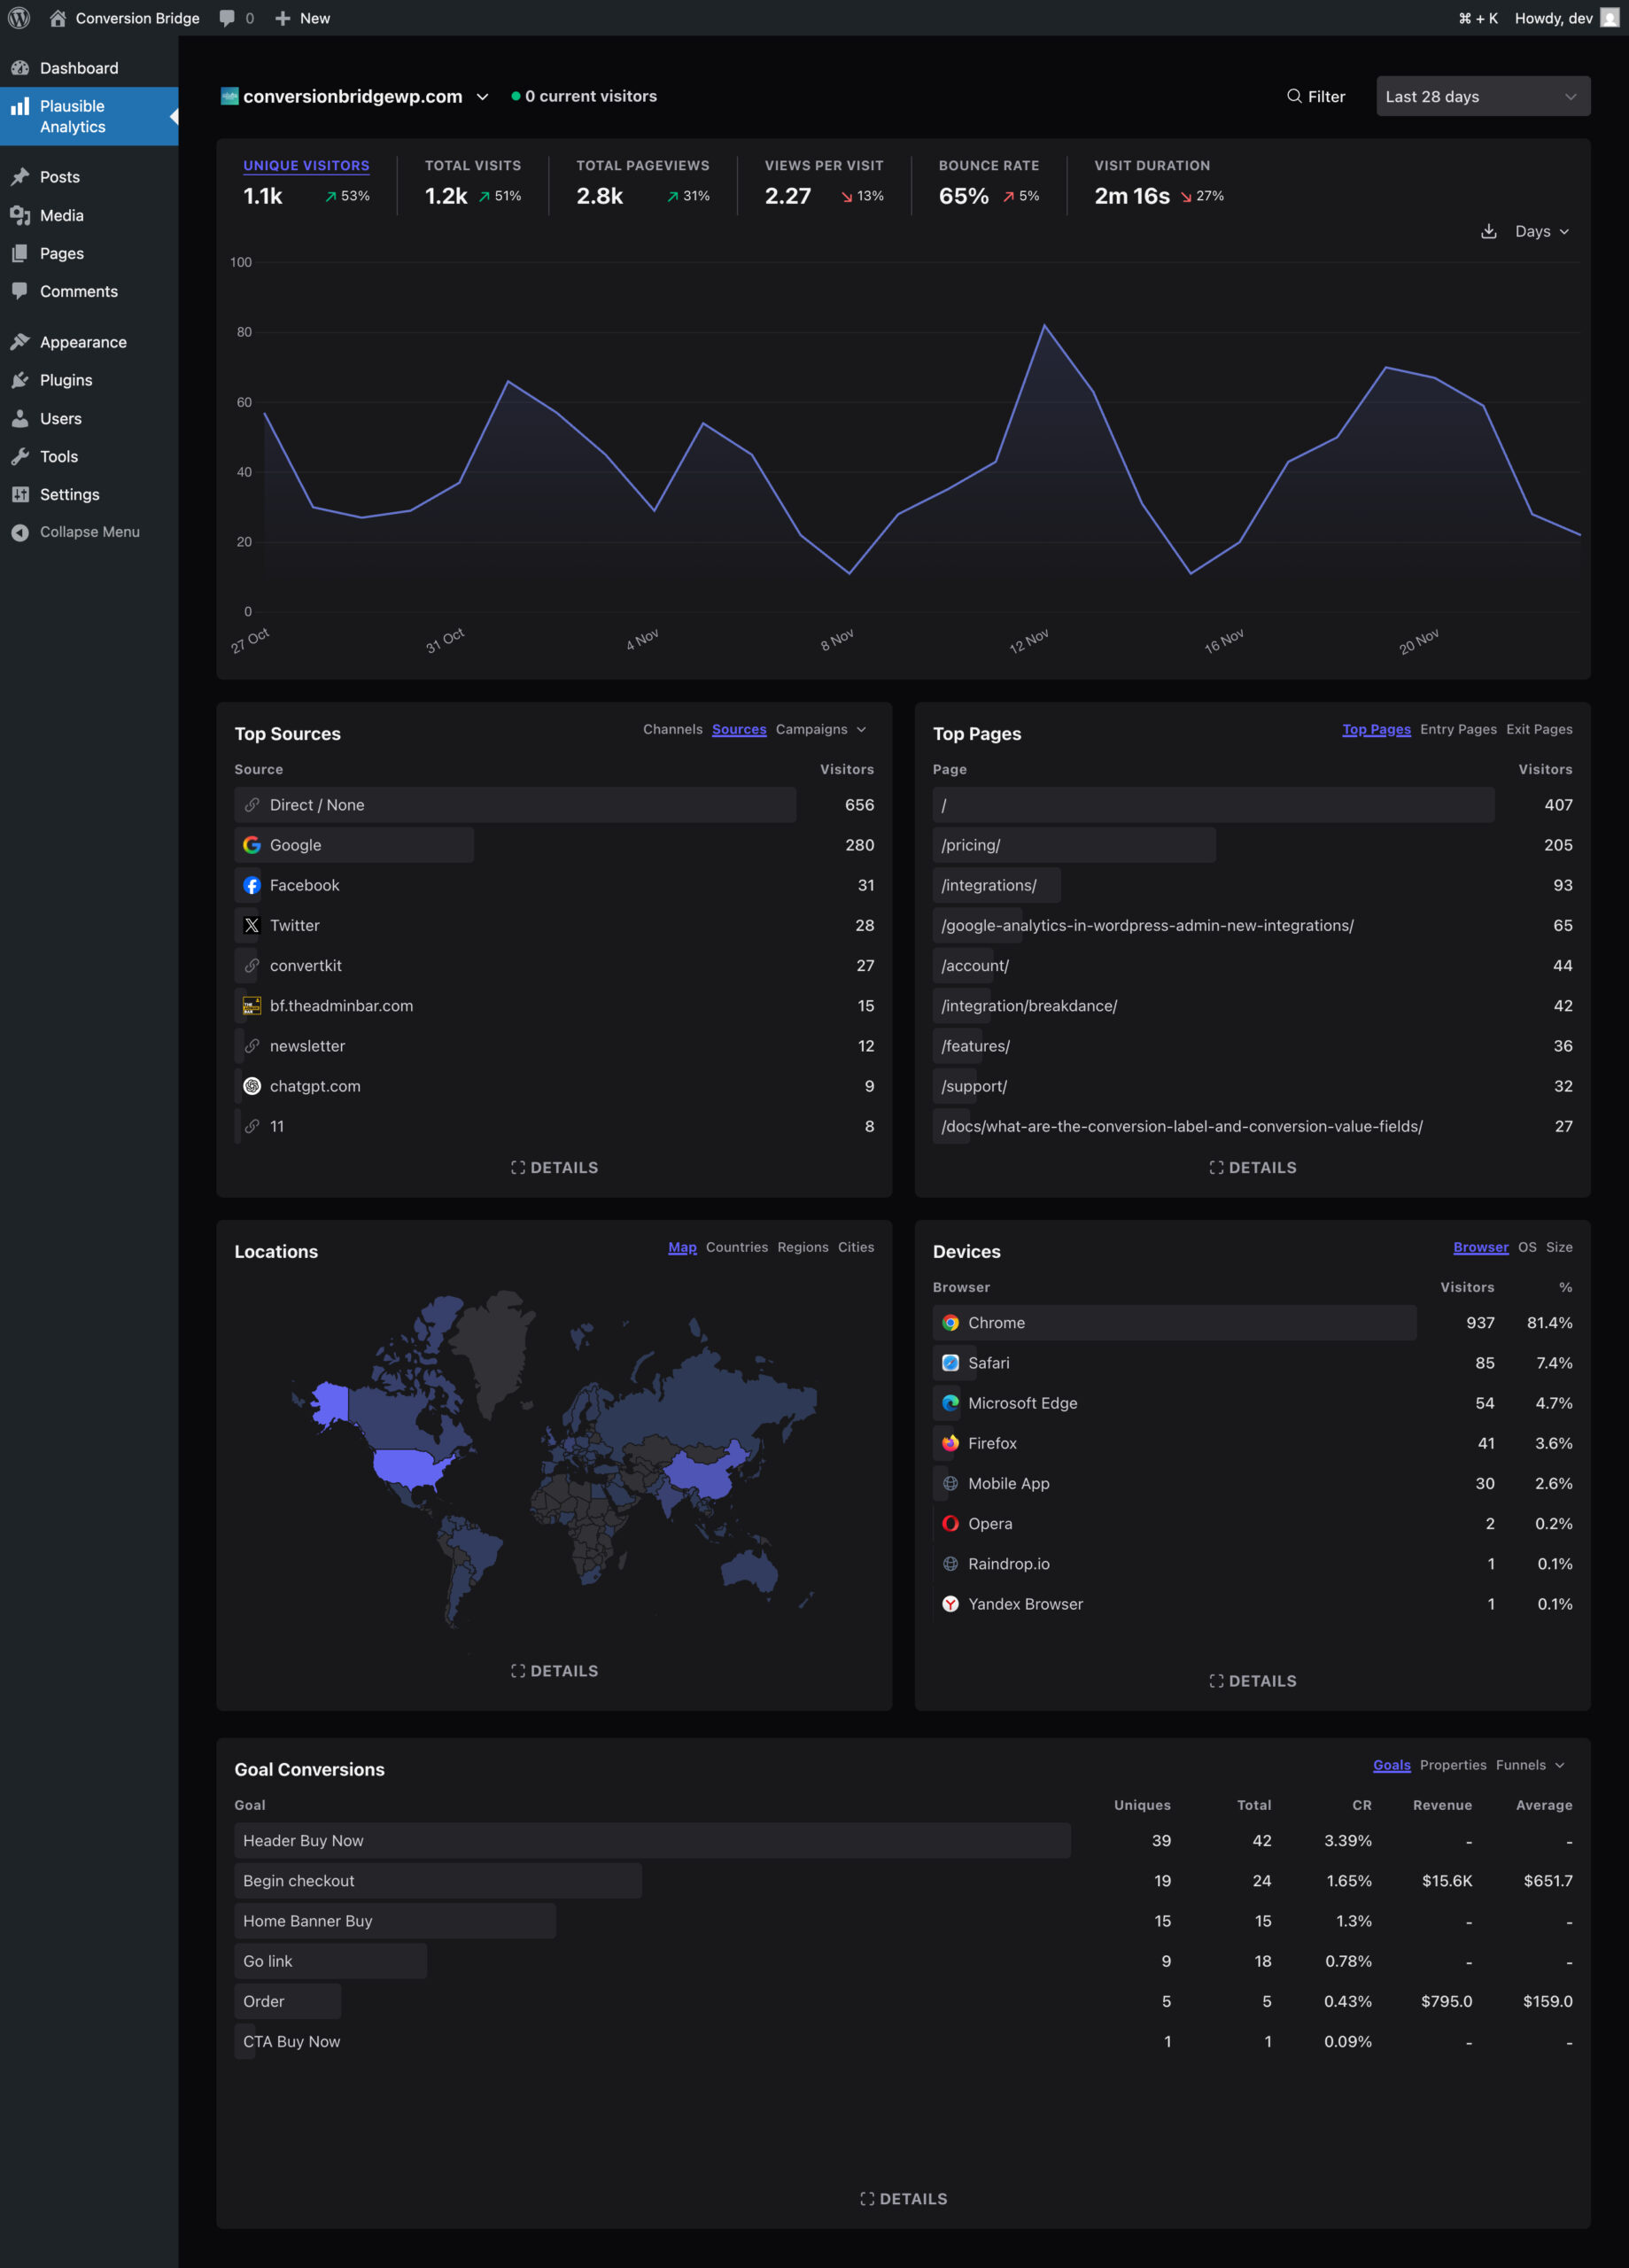Click the WordPress logo in the admin bar
1629x2268 pixels.
(x=18, y=17)
